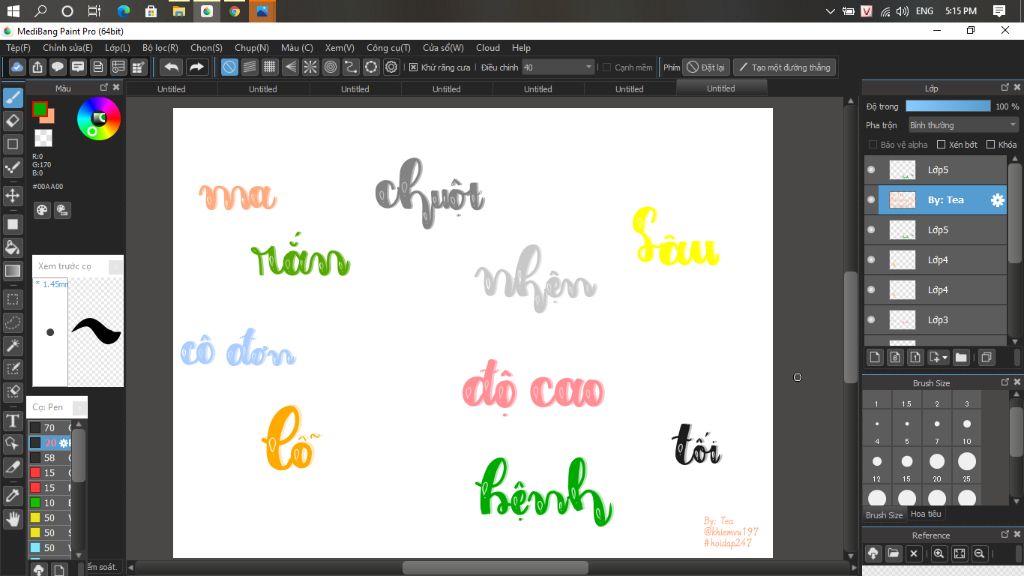Click the Redo arrow in toolbar
The height and width of the screenshot is (576, 1024).
click(x=196, y=67)
